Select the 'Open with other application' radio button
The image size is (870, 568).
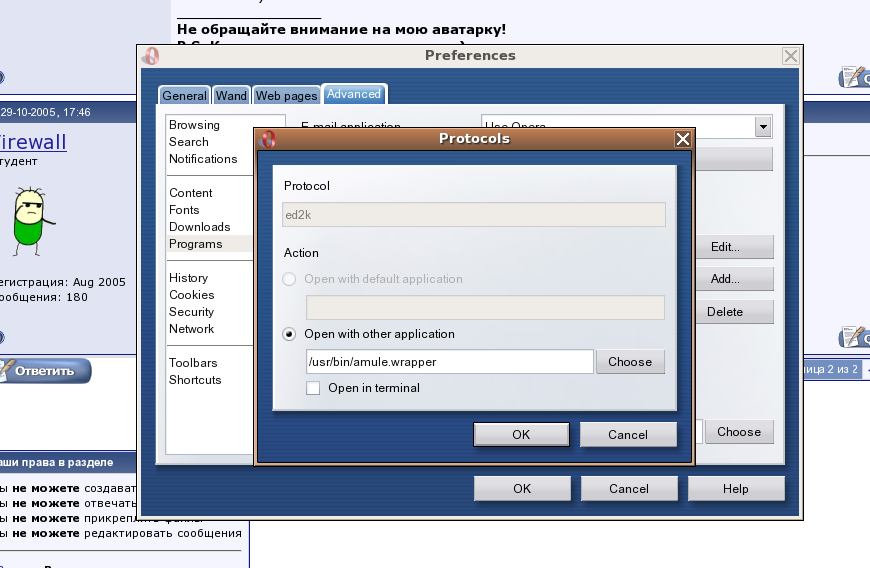(x=289, y=334)
